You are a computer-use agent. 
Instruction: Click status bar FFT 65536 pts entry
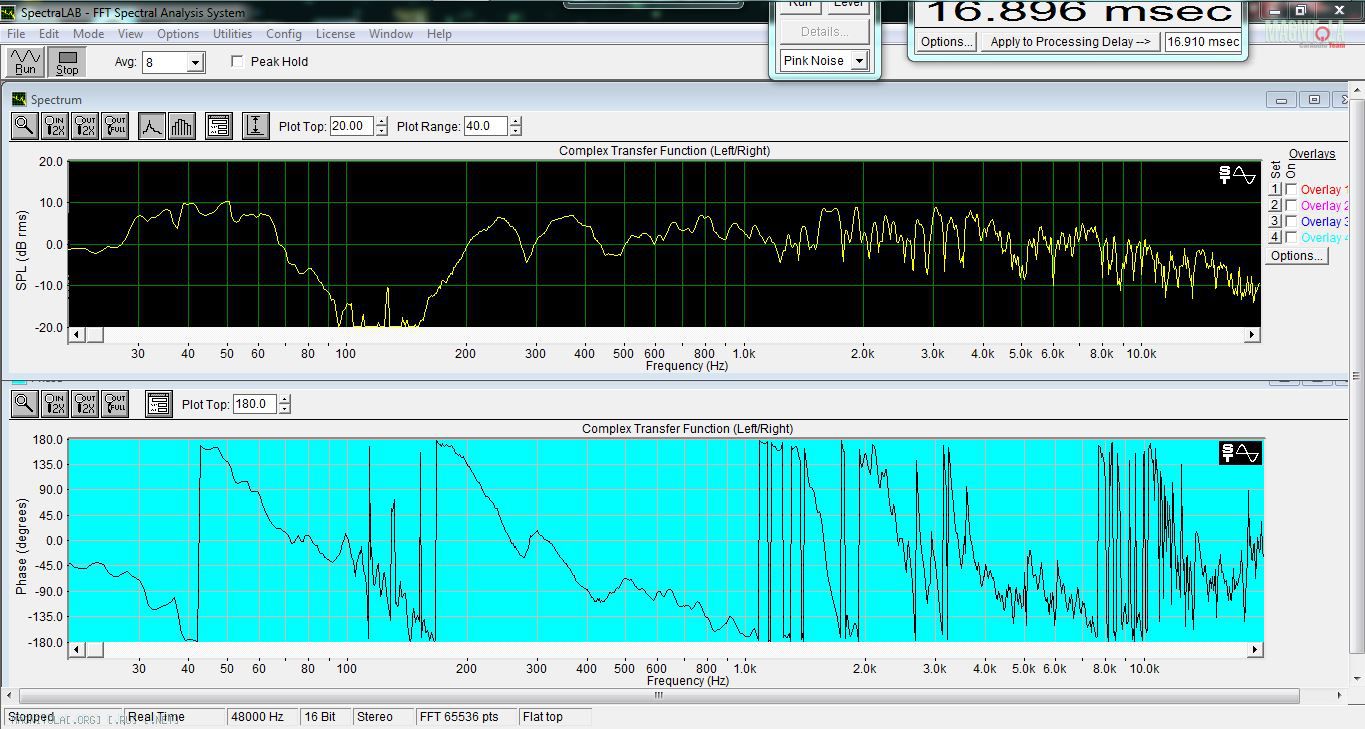pyautogui.click(x=467, y=717)
